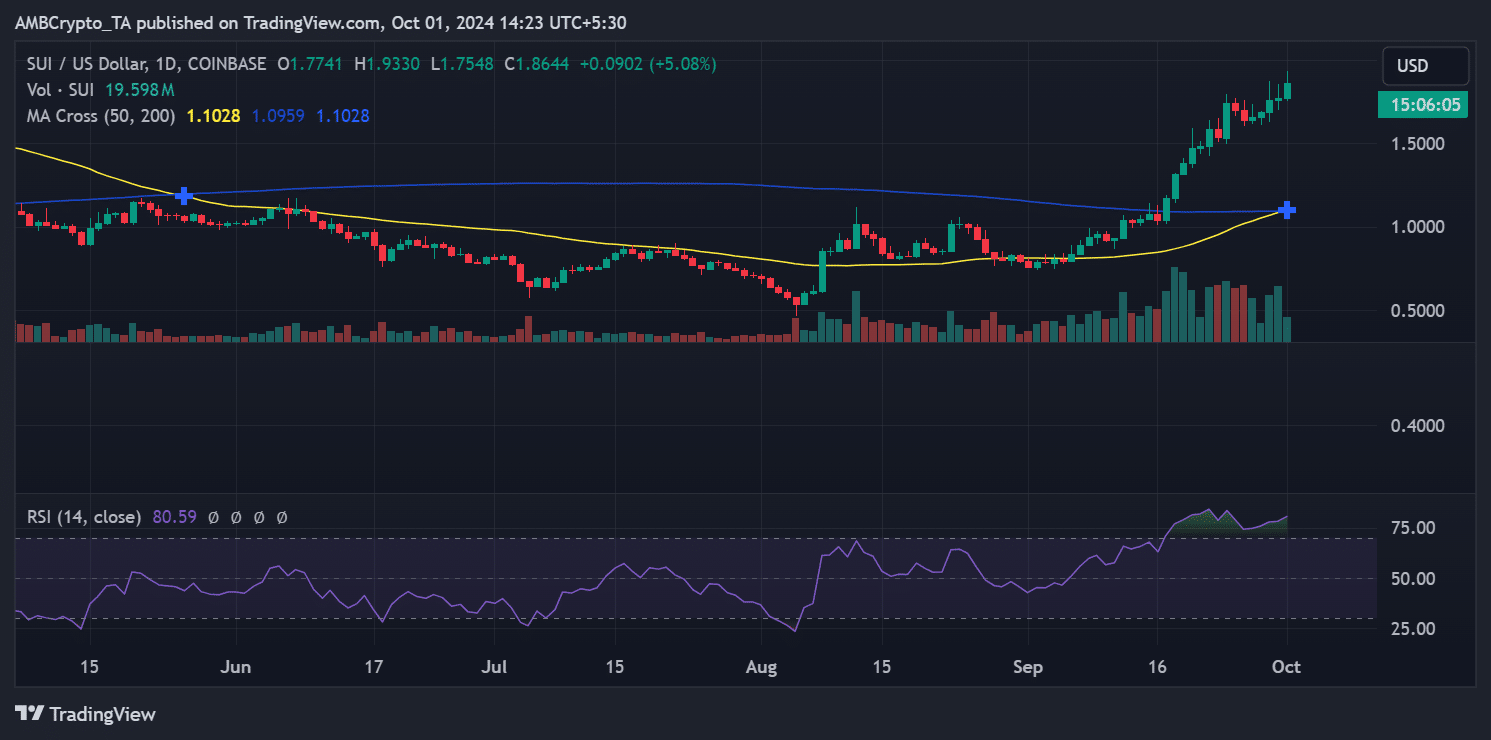The width and height of the screenshot is (1491, 740).
Task: Click the 17 date axis label
Action: [x=375, y=667]
